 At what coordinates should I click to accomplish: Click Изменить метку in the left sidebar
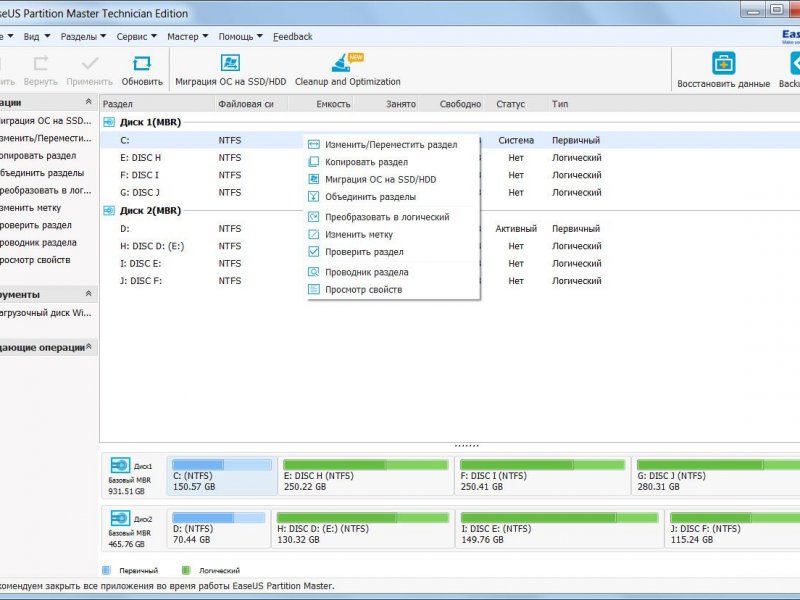31,208
